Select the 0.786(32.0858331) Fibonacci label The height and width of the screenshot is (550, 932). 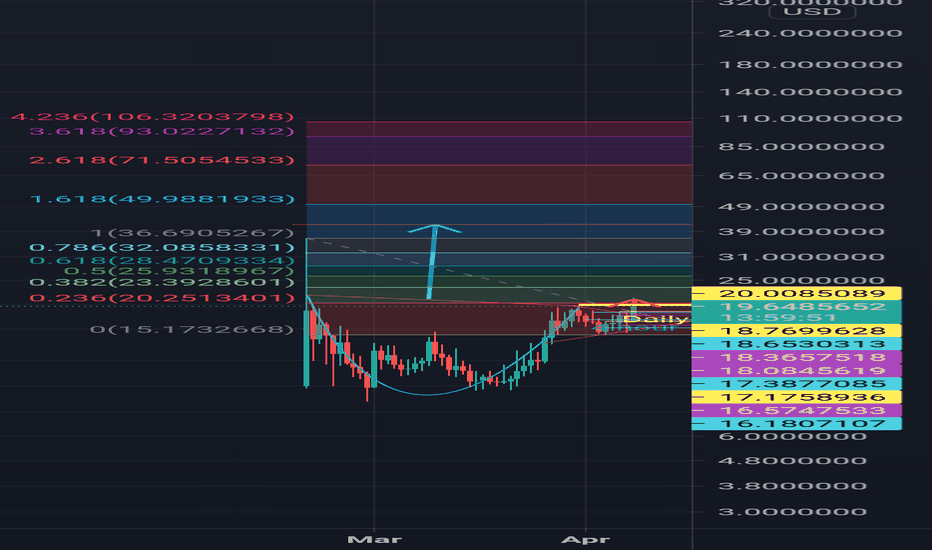pyautogui.click(x=162, y=247)
